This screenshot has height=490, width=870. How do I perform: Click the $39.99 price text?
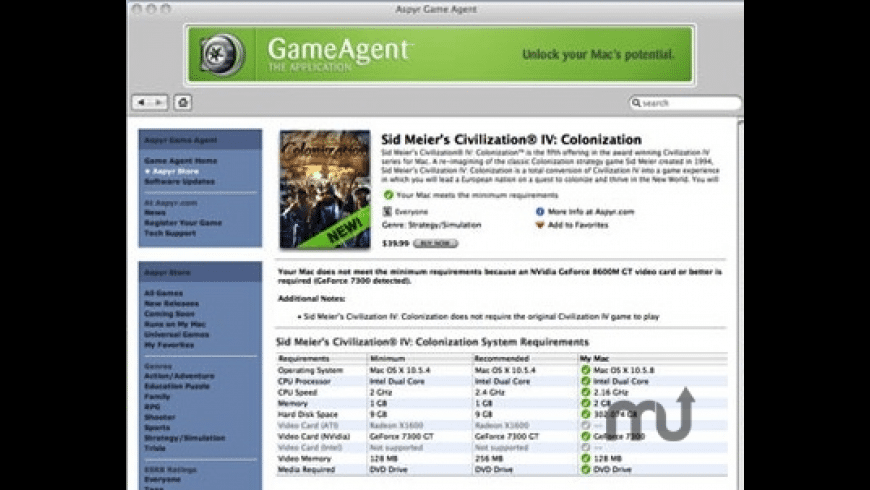(x=396, y=243)
